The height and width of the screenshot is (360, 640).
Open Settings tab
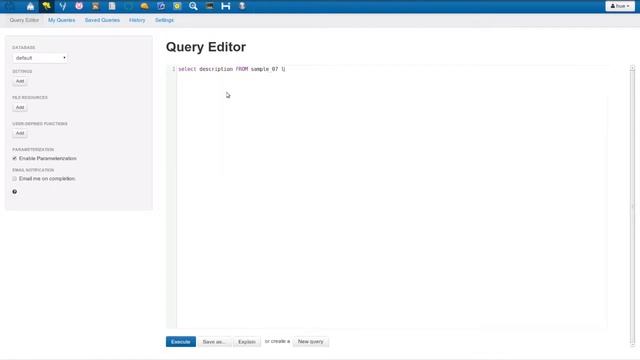[164, 20]
